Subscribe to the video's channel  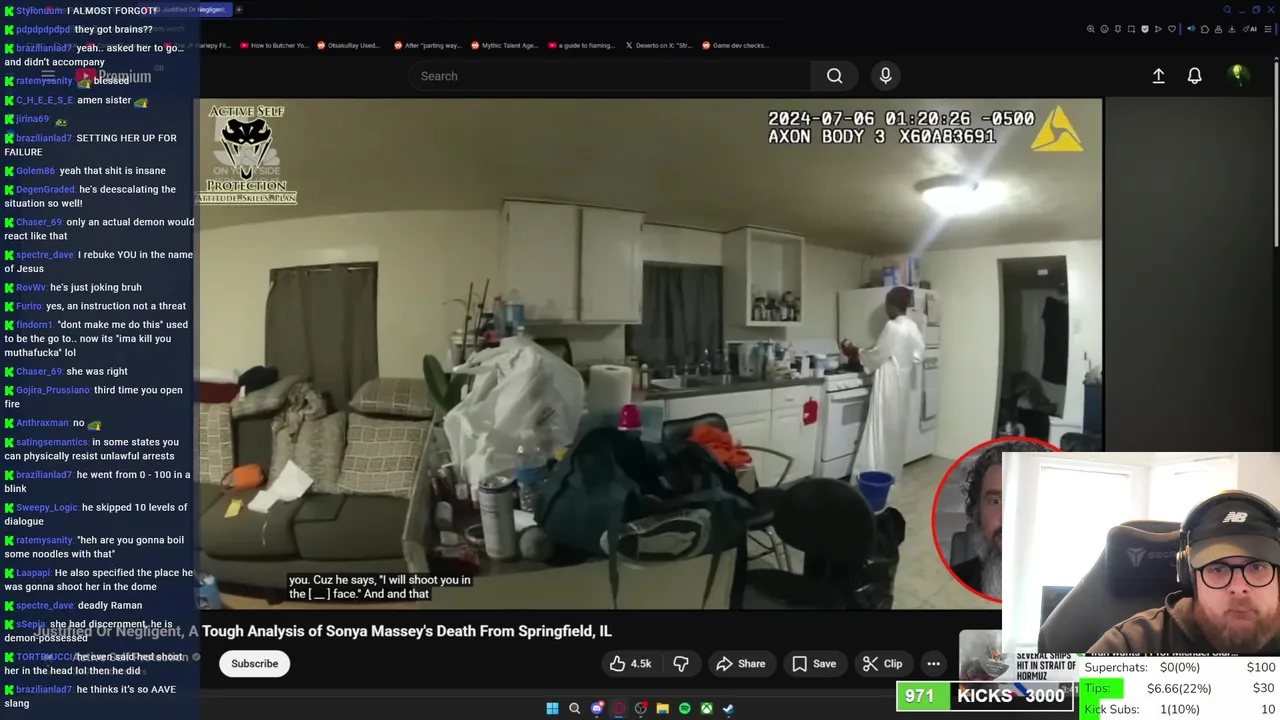(x=254, y=663)
